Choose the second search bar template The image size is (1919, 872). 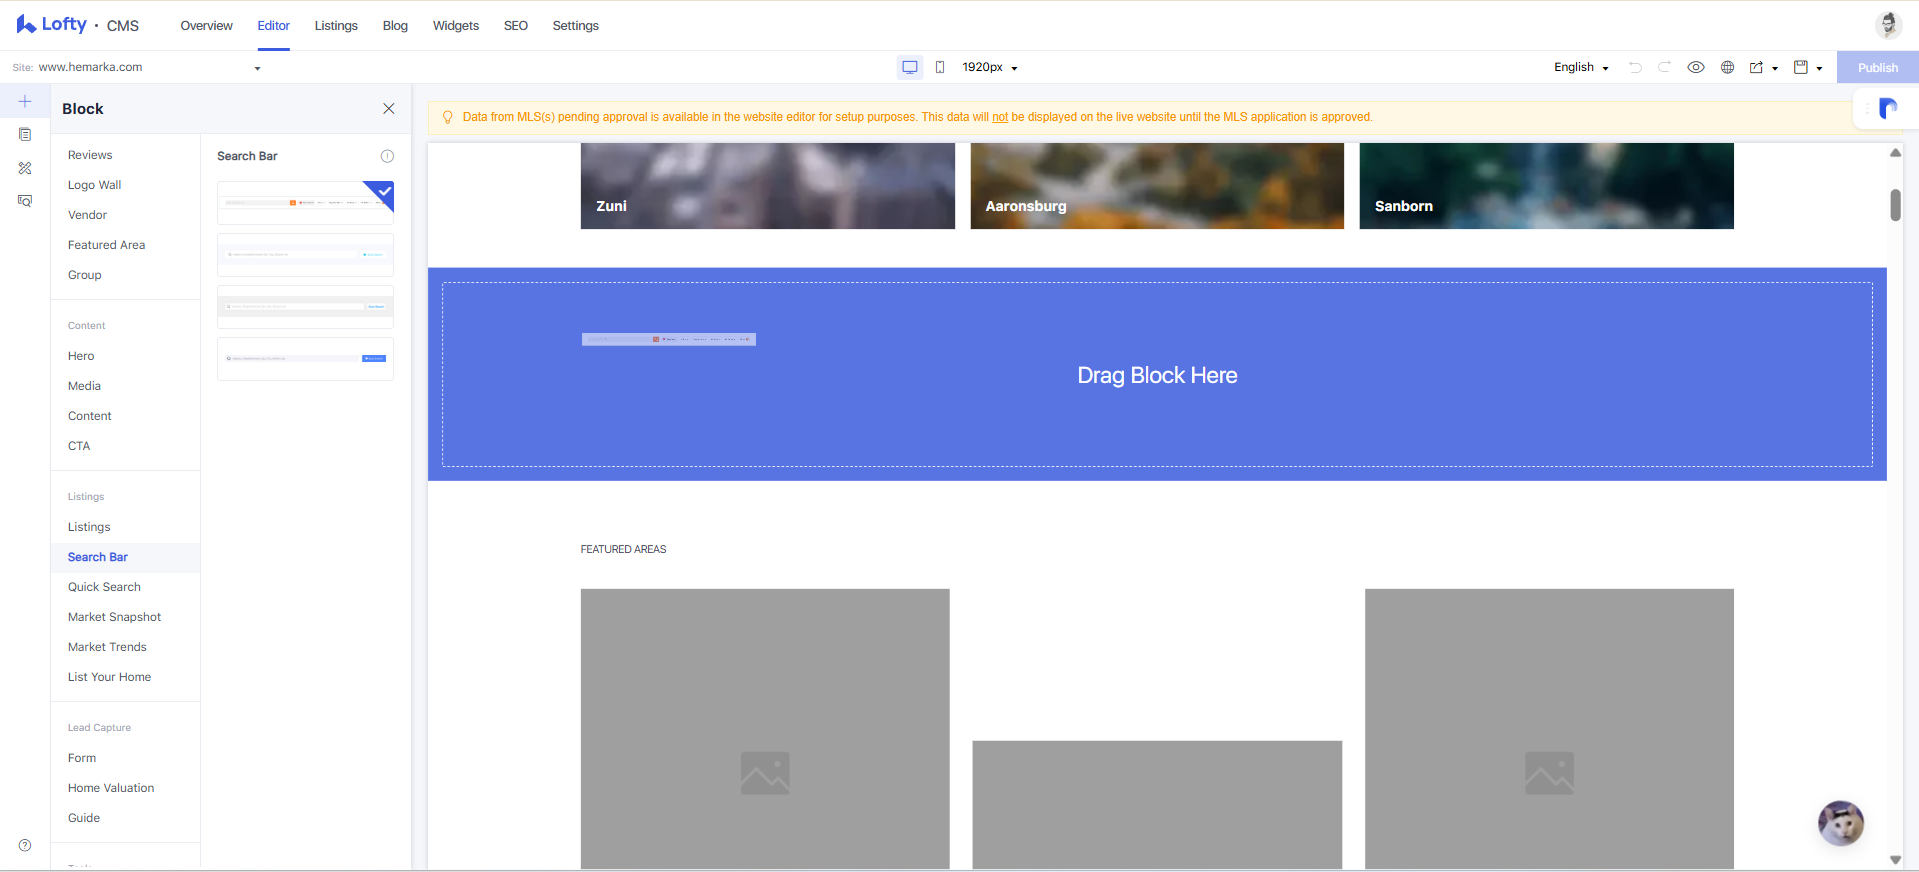[305, 254]
